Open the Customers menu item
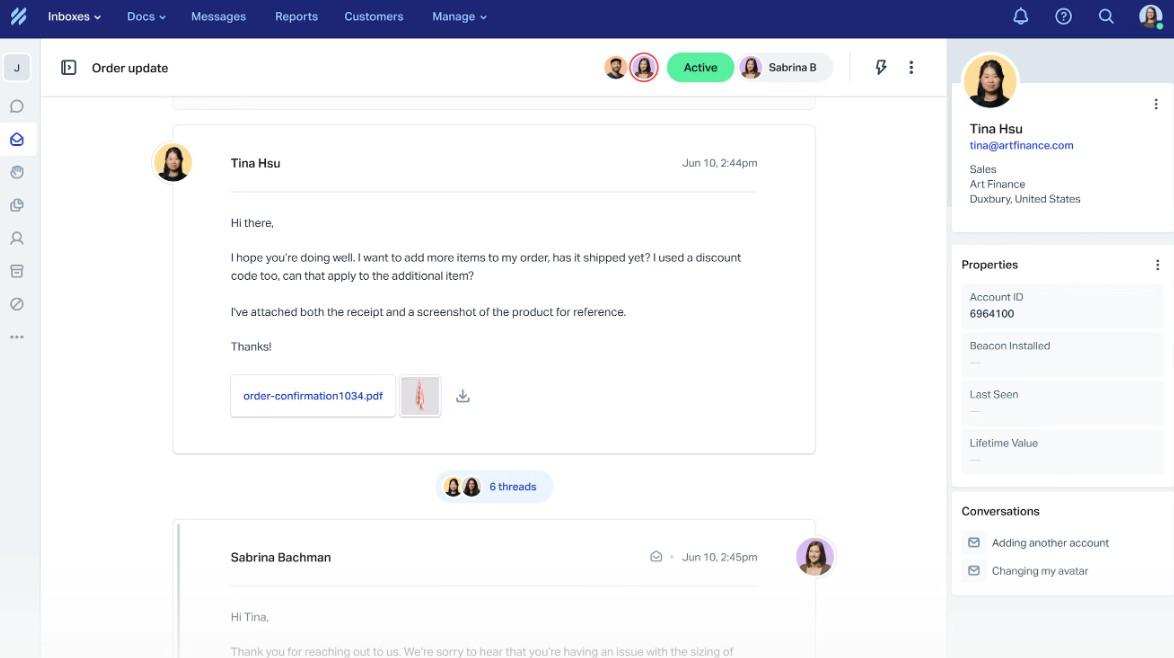Viewport: 1174px width, 658px height. pos(373,17)
